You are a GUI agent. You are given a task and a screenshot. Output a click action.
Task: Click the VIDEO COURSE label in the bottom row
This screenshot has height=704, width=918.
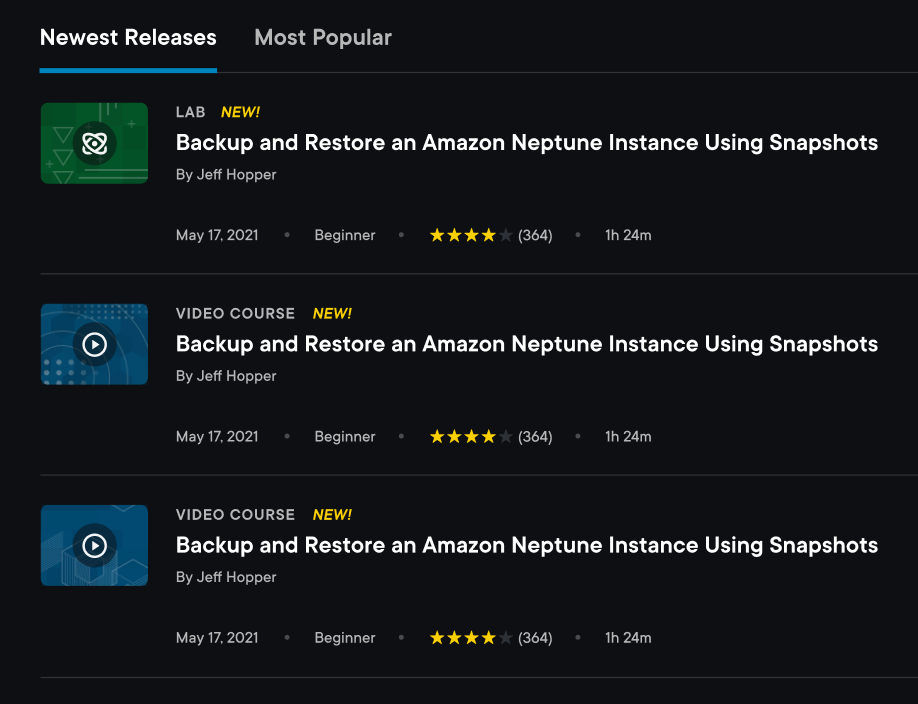tap(235, 515)
